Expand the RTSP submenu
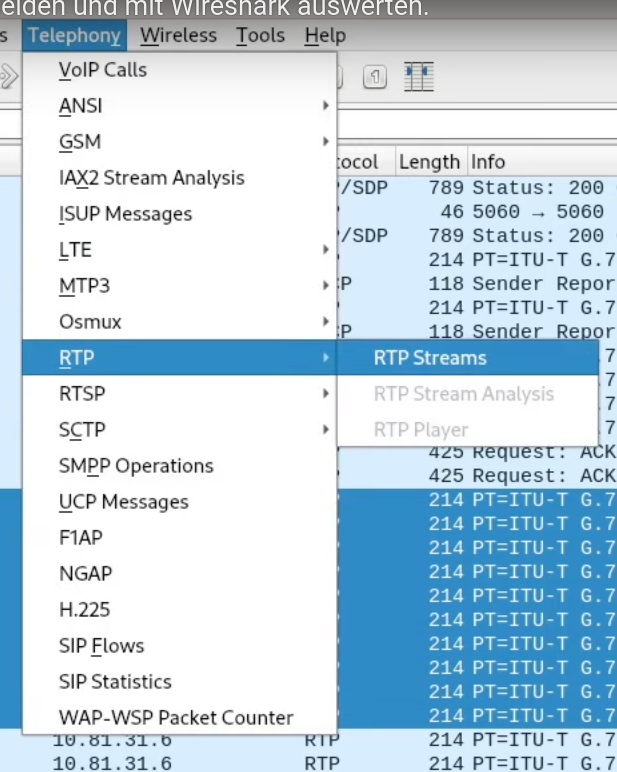This screenshot has height=772, width=617. (x=180, y=393)
